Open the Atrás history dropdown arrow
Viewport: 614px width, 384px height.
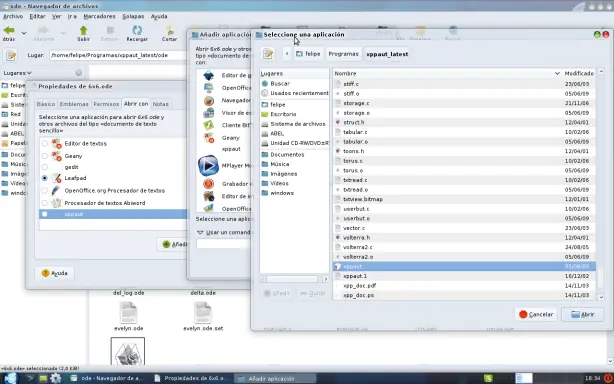pyautogui.click(x=24, y=33)
